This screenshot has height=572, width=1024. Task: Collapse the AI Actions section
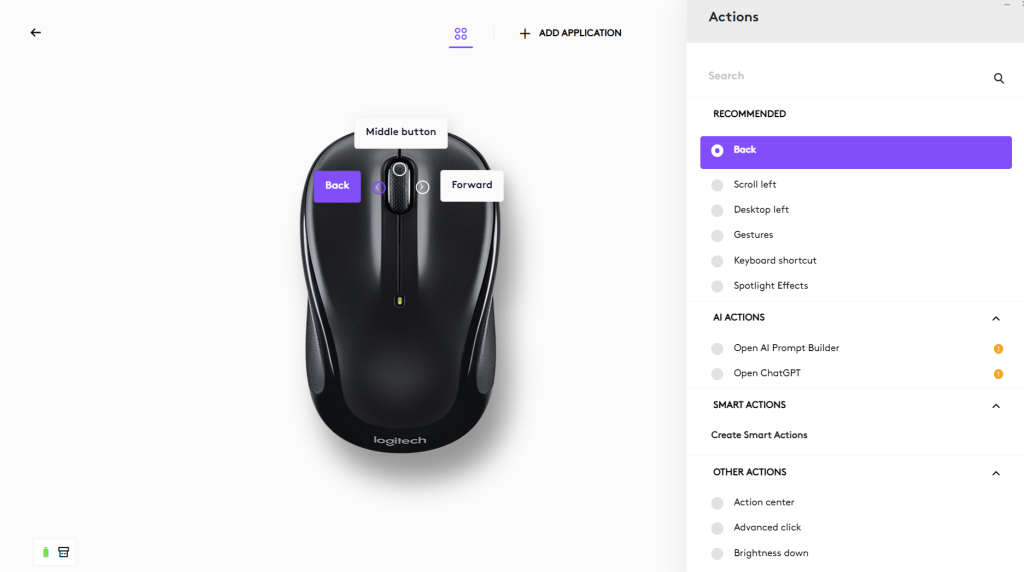tap(995, 319)
